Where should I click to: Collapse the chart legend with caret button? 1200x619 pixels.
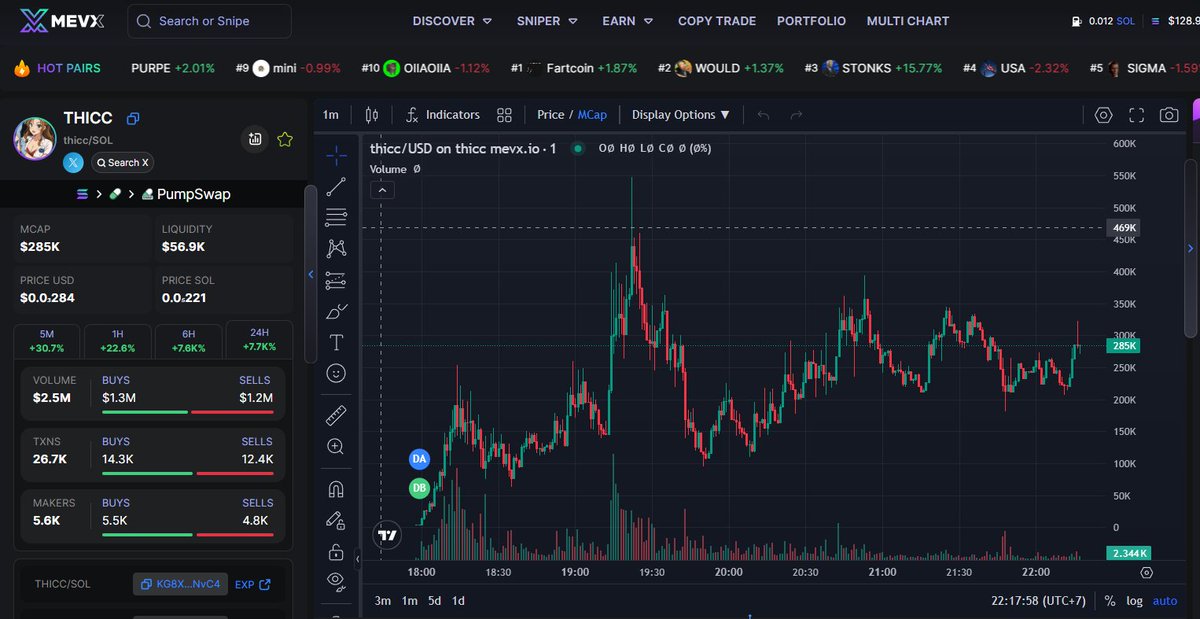point(382,190)
